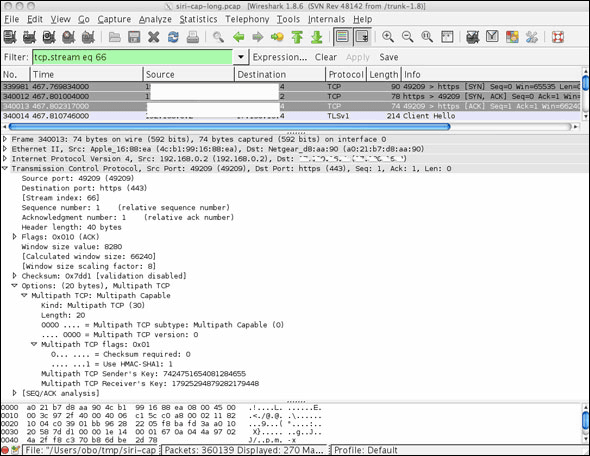This screenshot has width=590, height=456.
Task: Start a new live capture icon
Action: click(49, 37)
